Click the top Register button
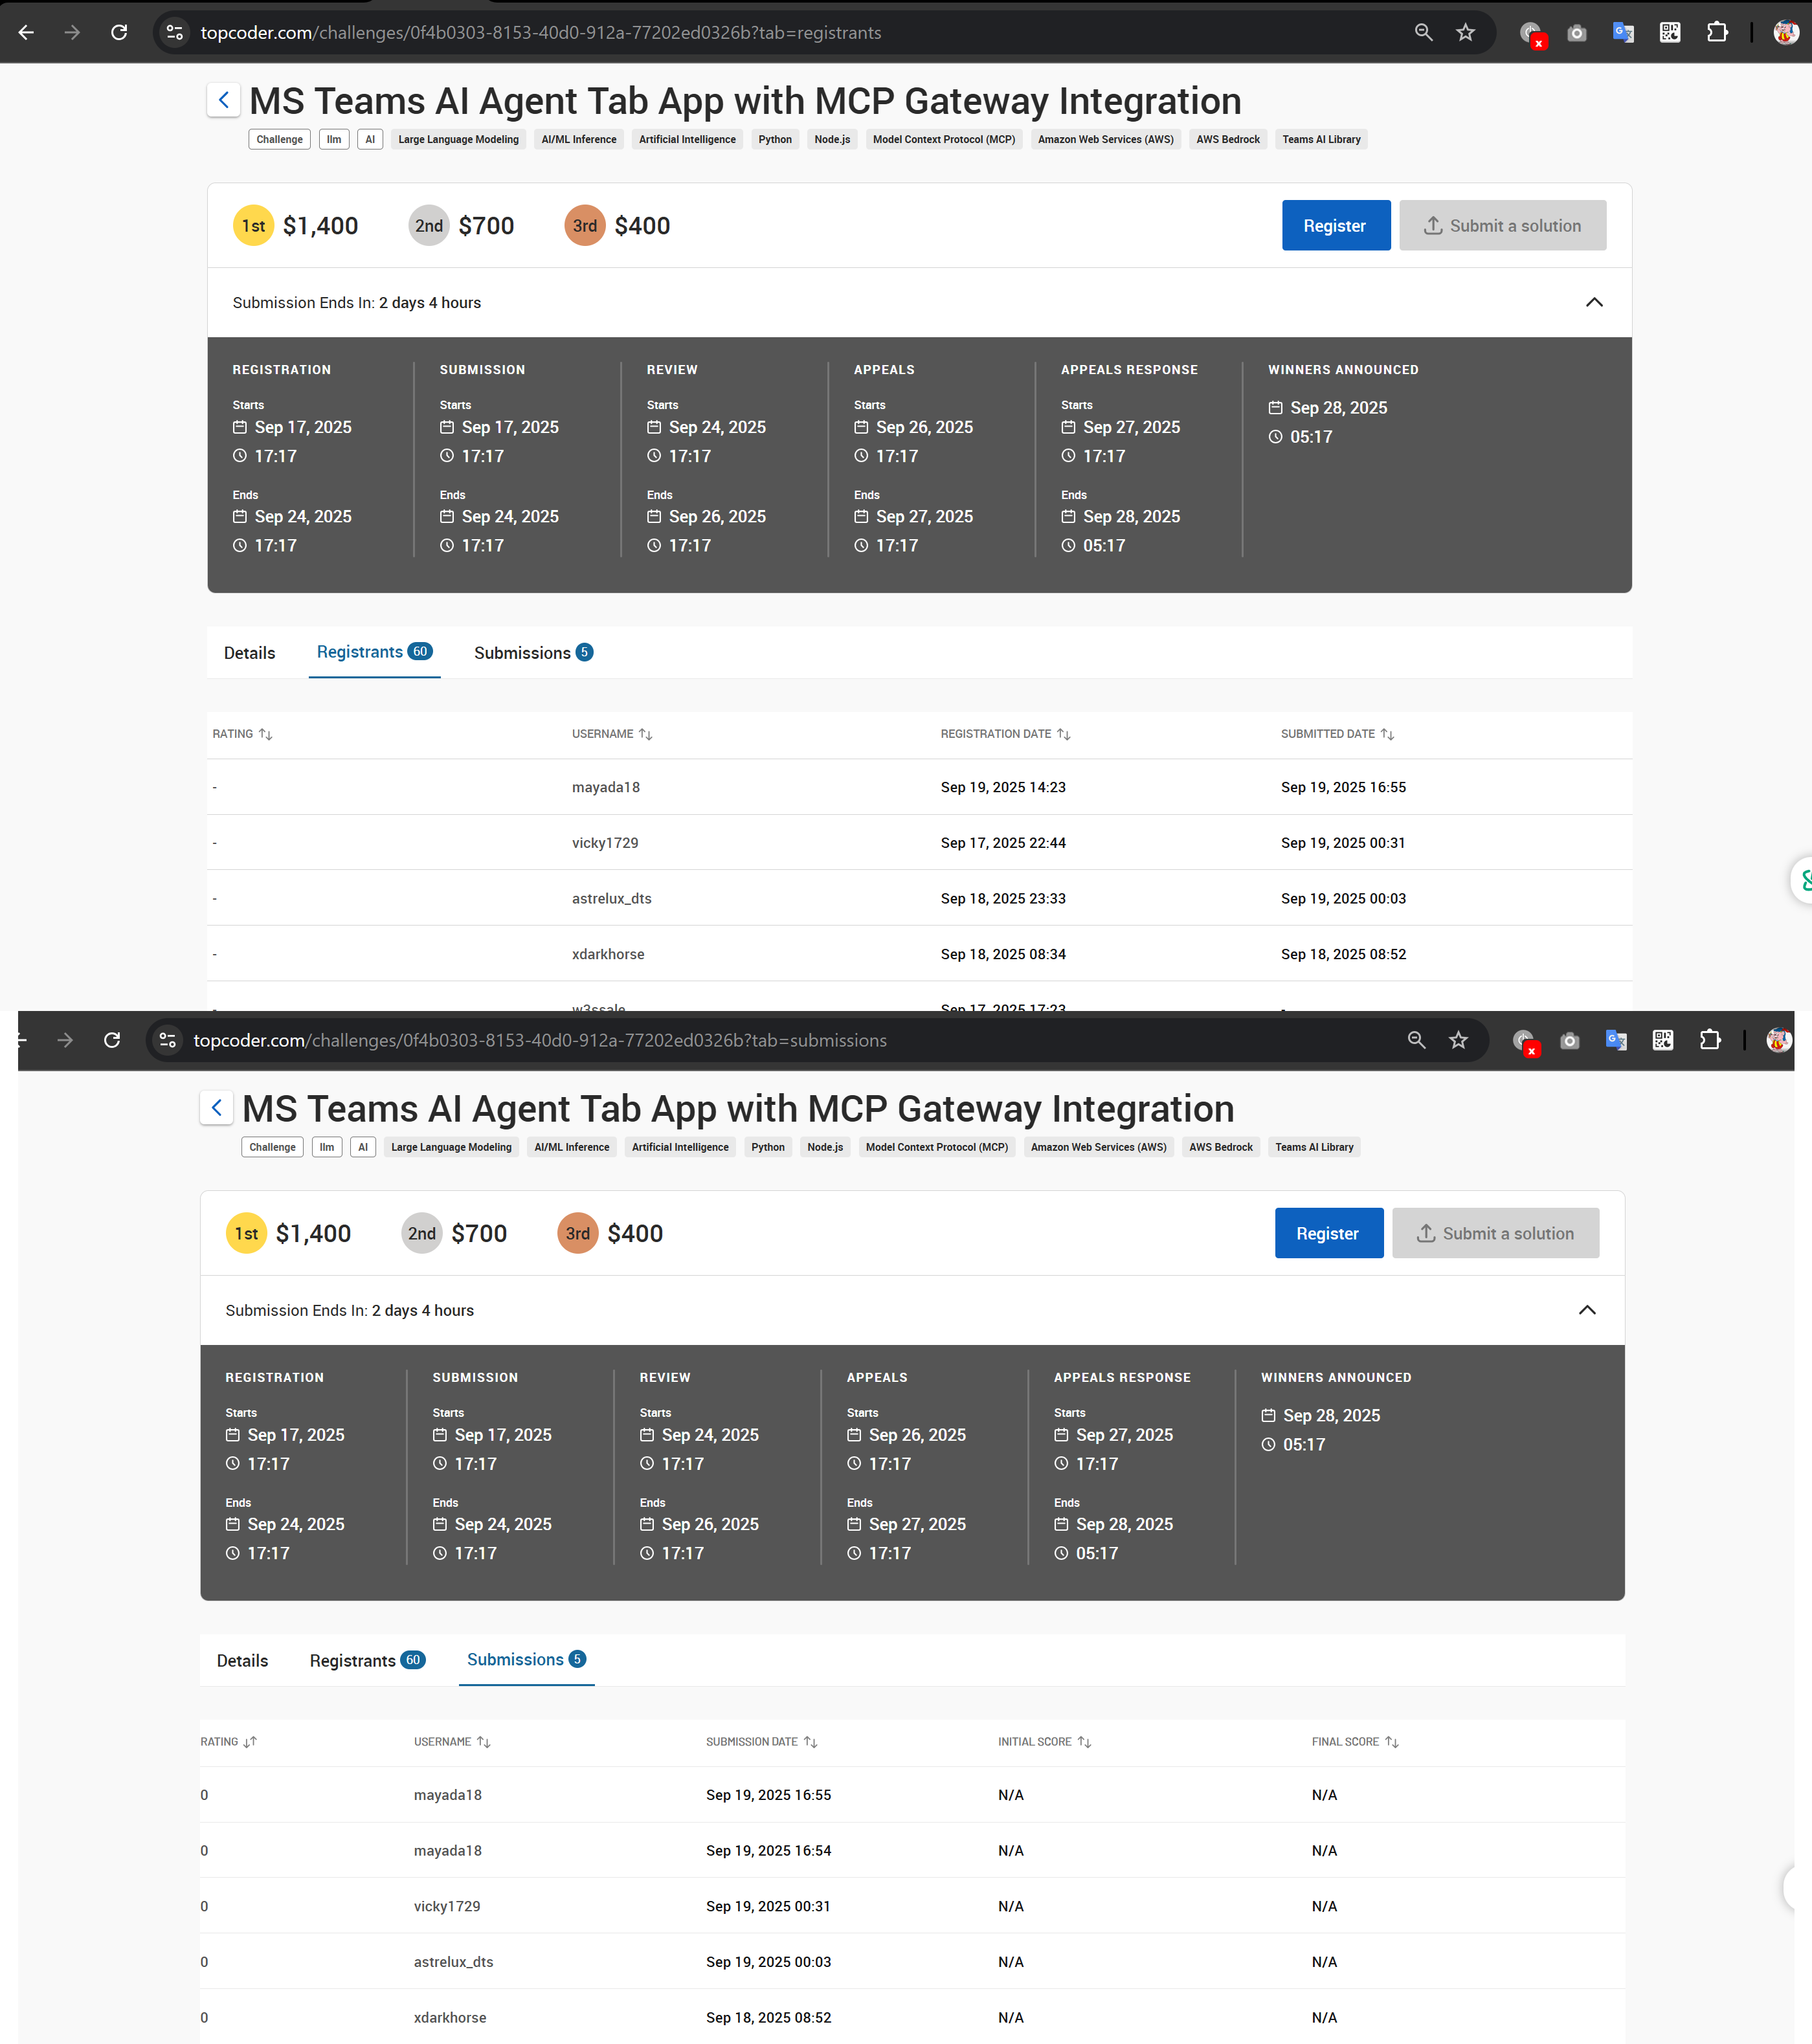The image size is (1812, 2044). point(1335,226)
